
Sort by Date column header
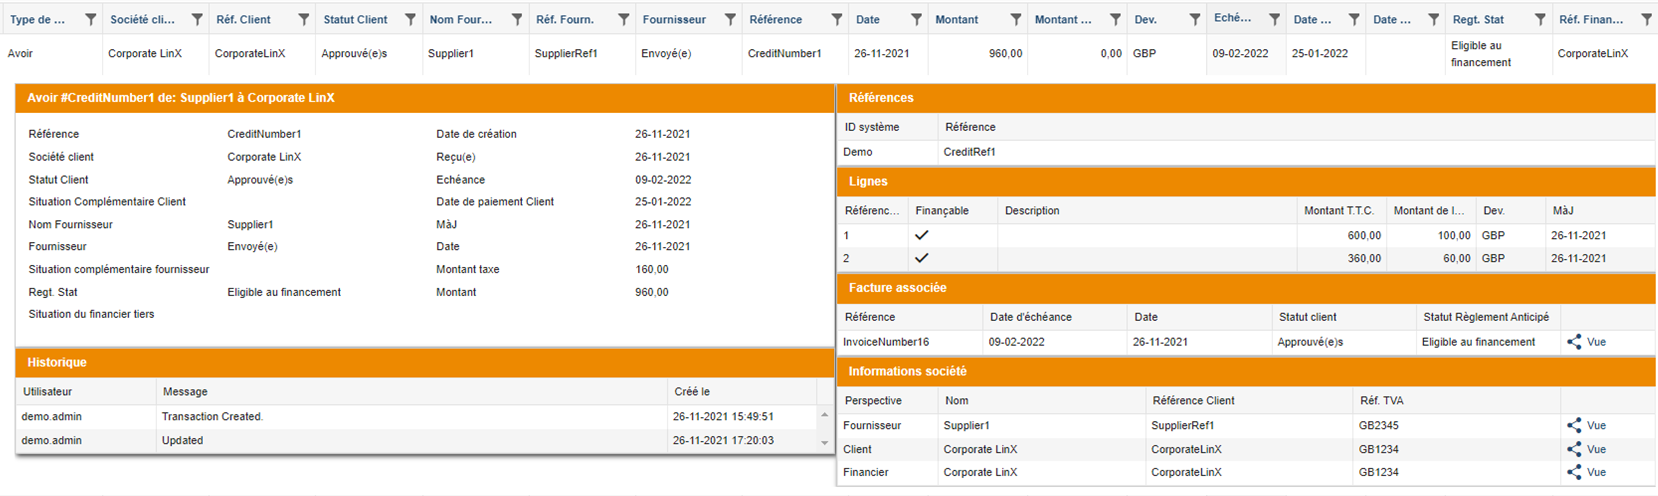(x=868, y=19)
